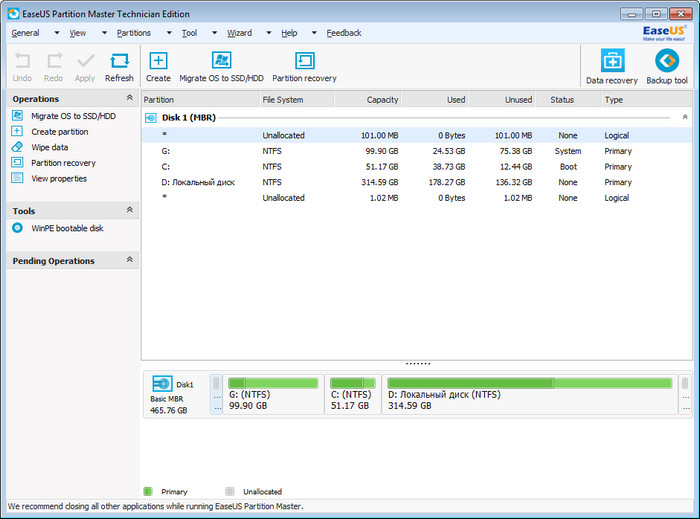Image resolution: width=700 pixels, height=519 pixels.
Task: Click the Create partition toolbar icon
Action: point(158,60)
